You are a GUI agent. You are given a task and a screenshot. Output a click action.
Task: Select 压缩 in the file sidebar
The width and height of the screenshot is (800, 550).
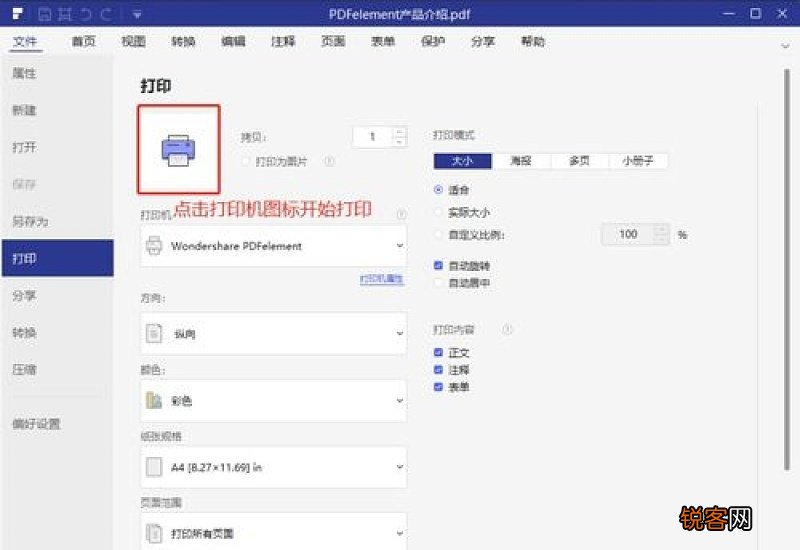[58, 369]
